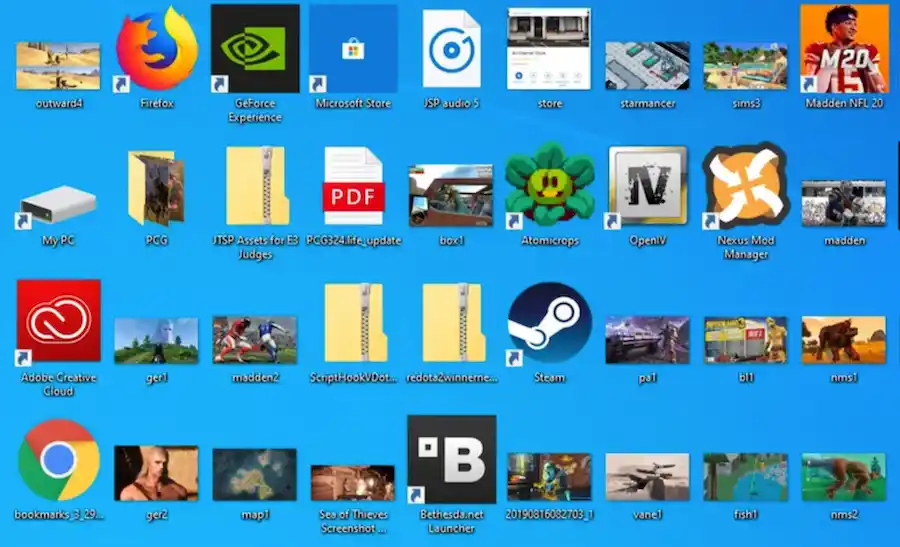Launch GeForce Experience
Screen dimensions: 900x547
pos(255,48)
